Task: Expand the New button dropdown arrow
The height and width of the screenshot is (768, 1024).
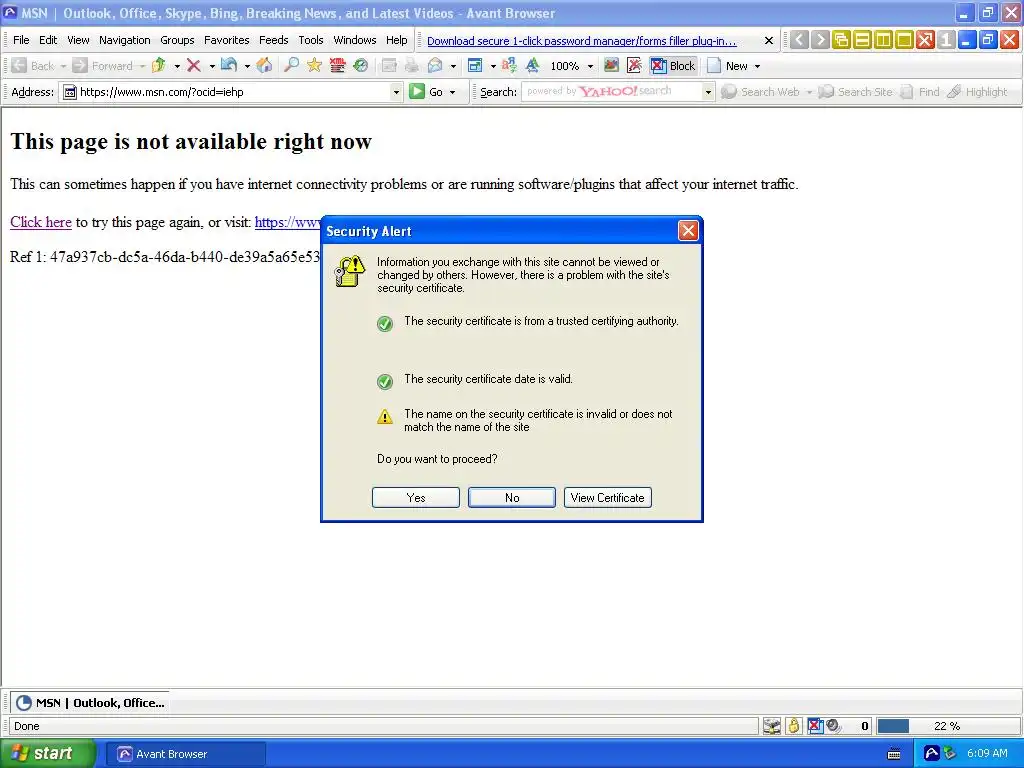Action: click(757, 66)
